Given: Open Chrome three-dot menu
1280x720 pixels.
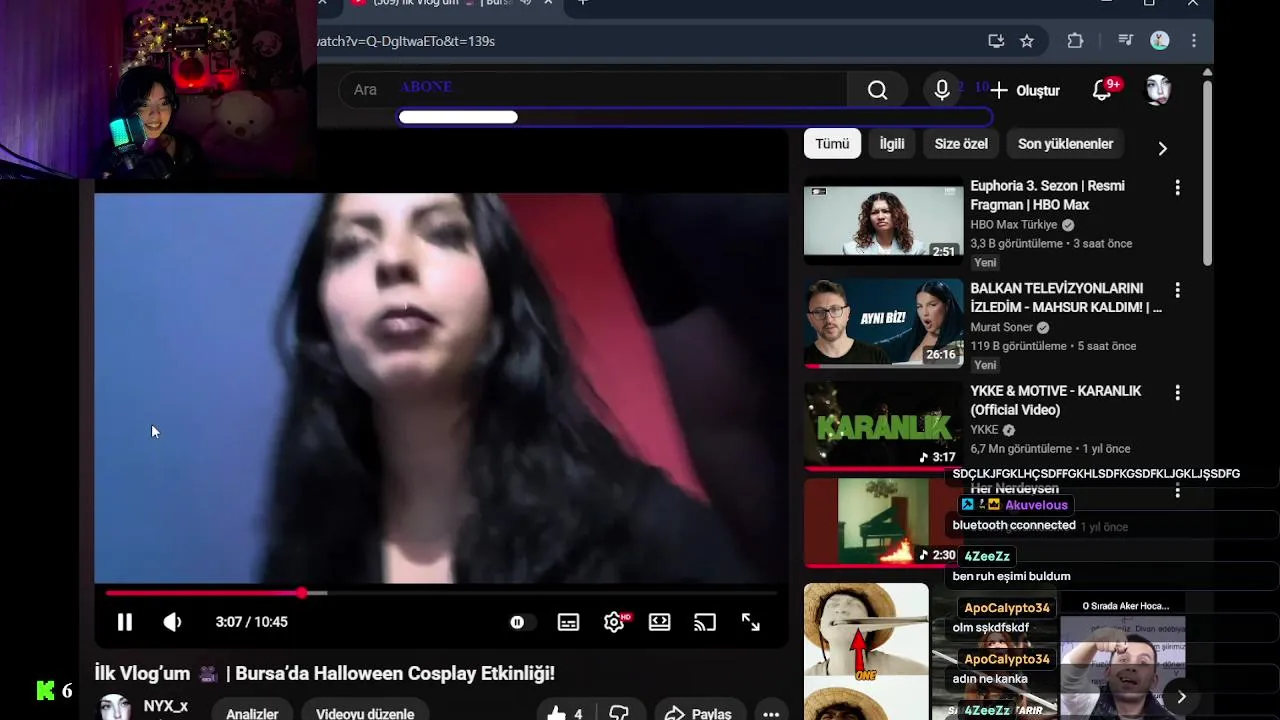Looking at the screenshot, I should point(1194,41).
